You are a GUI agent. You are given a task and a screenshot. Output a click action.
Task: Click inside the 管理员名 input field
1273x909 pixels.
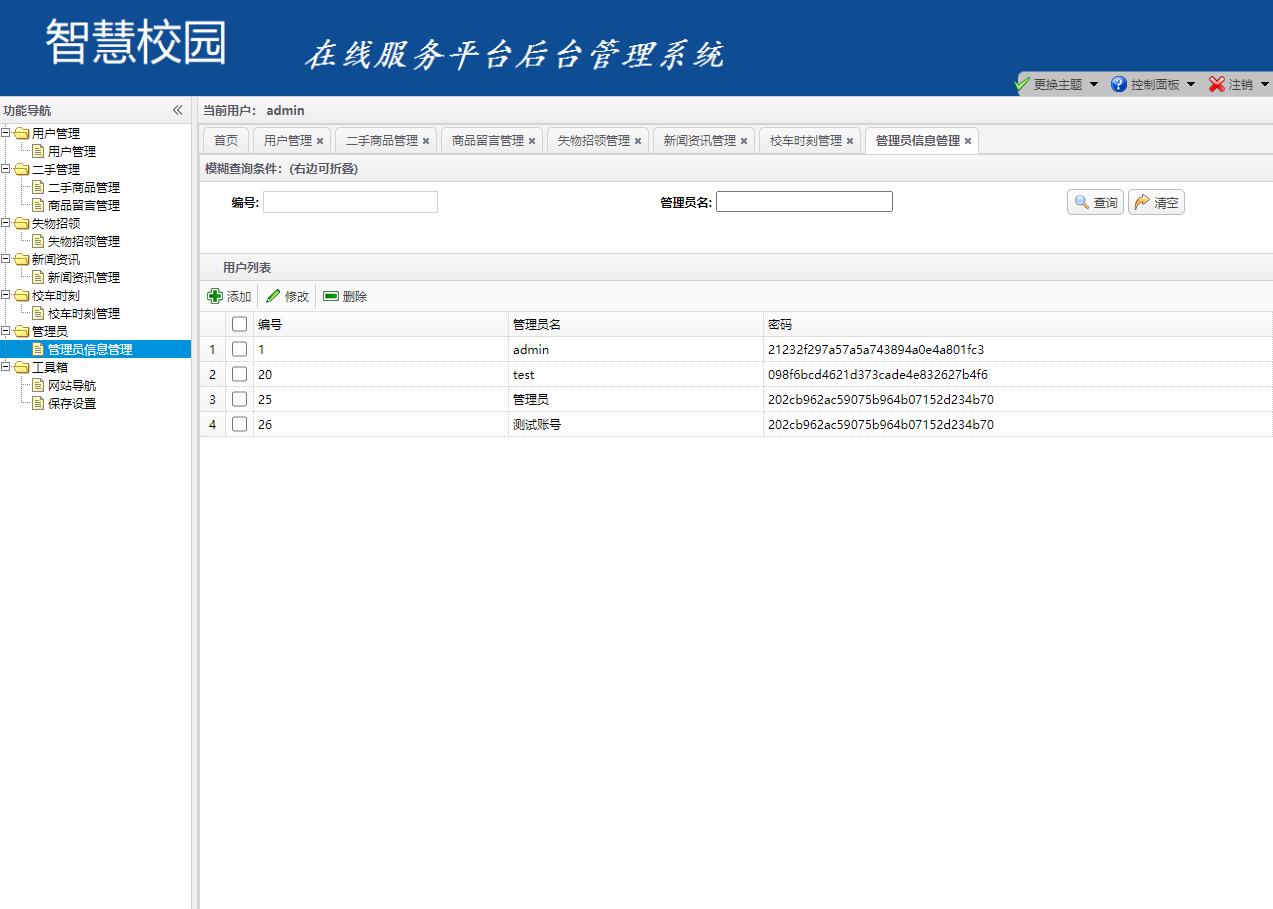point(804,201)
